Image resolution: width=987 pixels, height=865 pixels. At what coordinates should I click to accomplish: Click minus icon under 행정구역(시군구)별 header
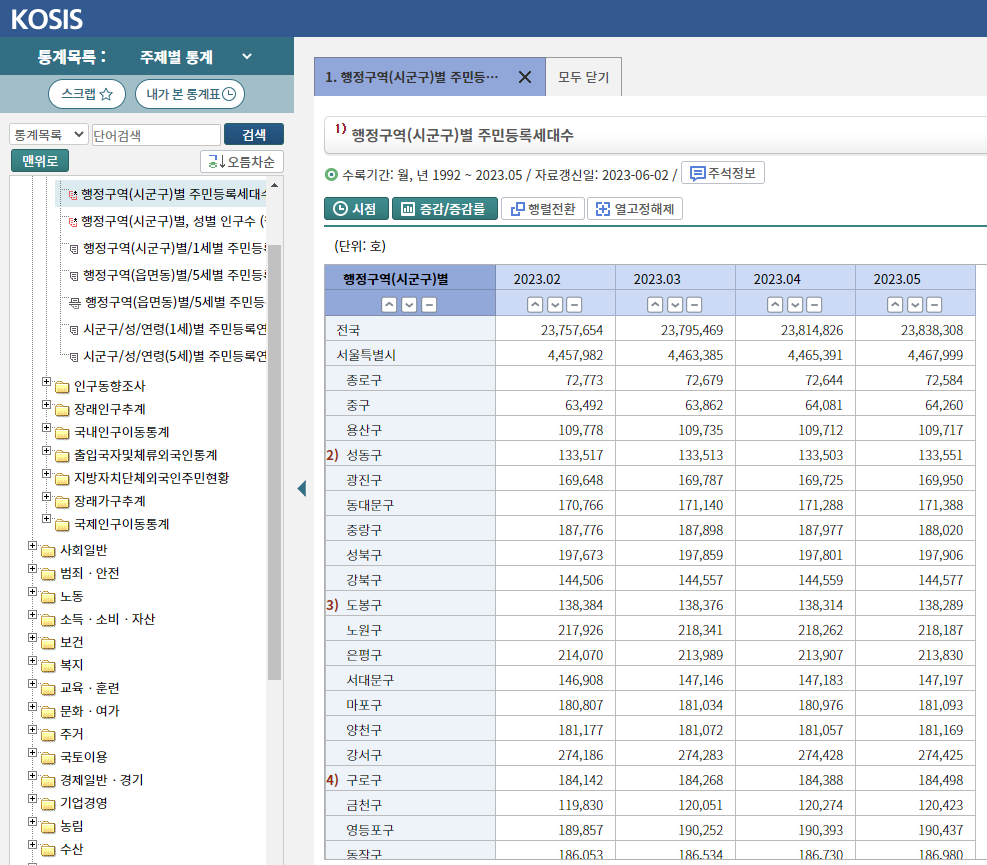(429, 305)
